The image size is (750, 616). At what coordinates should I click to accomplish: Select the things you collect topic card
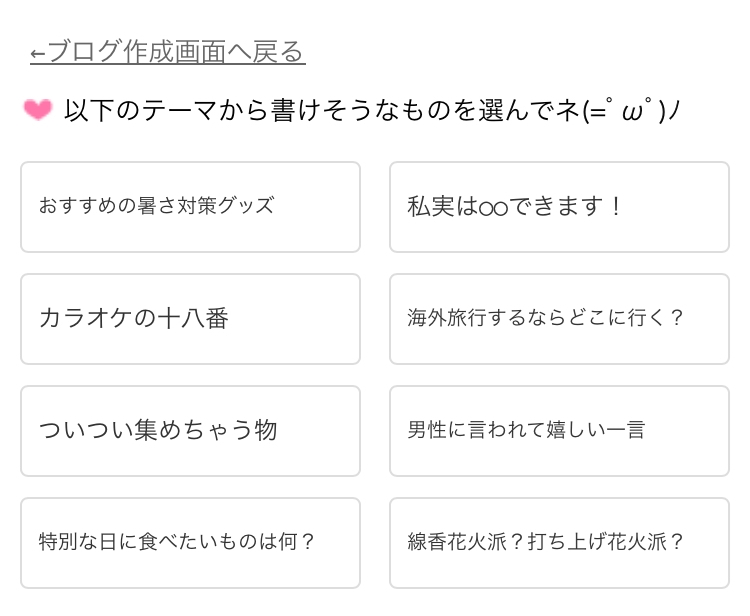pos(190,431)
